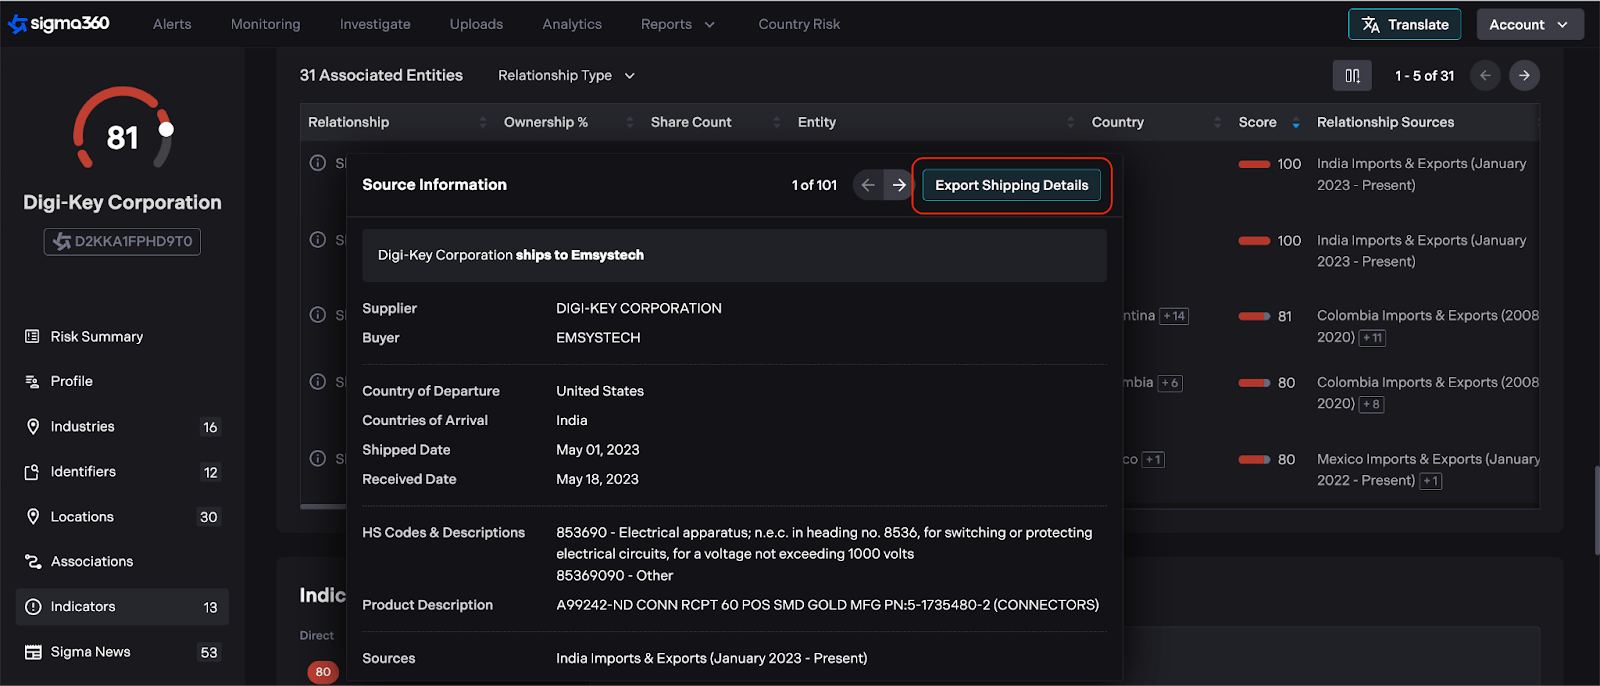
Task: Click the risk score 81 gauge
Action: pos(122,134)
